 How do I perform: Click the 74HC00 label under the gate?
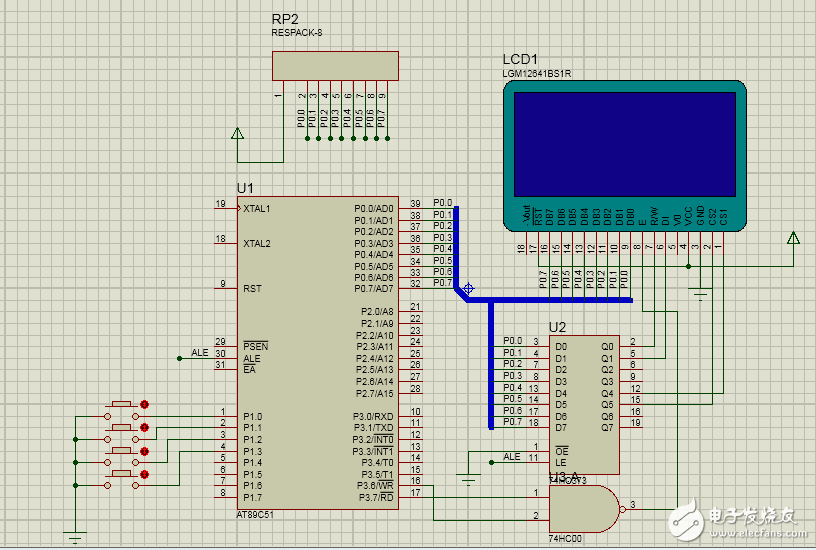point(565,539)
